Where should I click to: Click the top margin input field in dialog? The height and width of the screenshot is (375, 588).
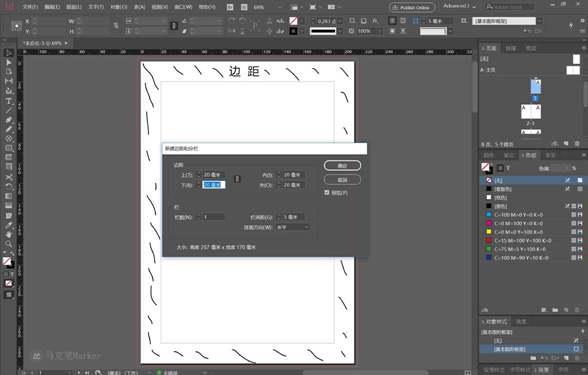214,175
